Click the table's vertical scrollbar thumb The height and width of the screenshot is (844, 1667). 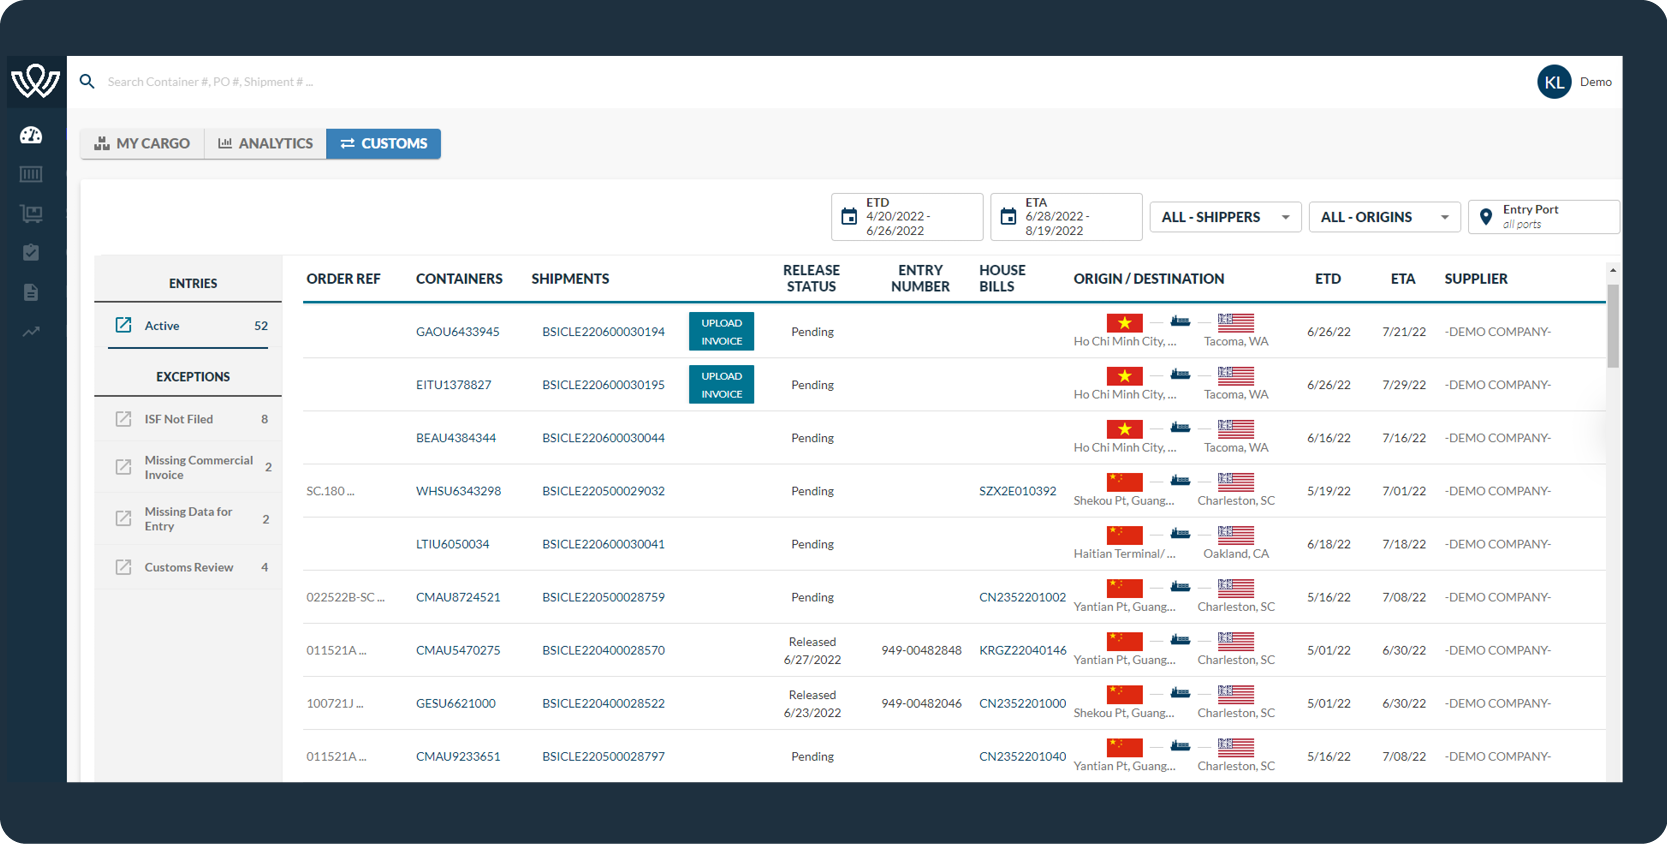pyautogui.click(x=1612, y=325)
